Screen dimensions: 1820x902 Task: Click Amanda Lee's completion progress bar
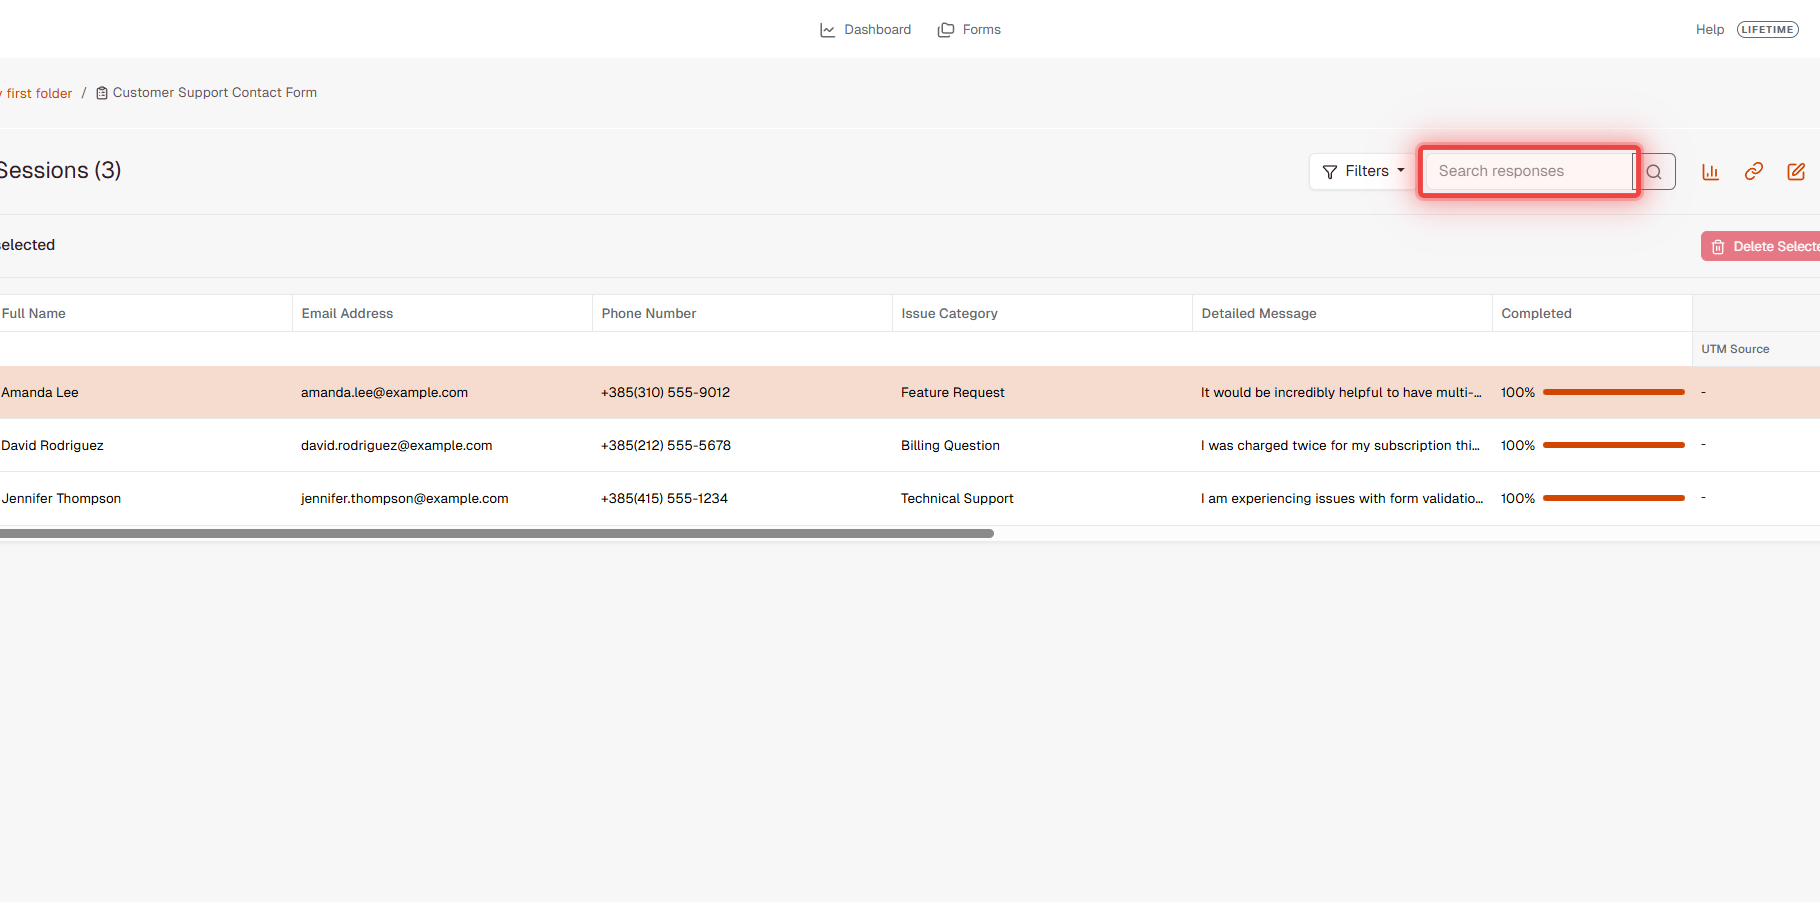(x=1613, y=392)
